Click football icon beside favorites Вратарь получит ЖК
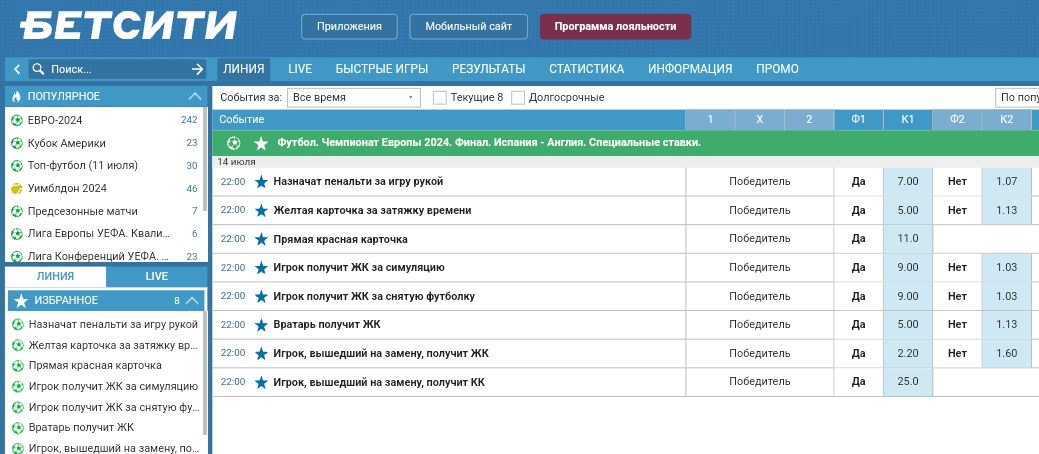The height and width of the screenshot is (454, 1039). pos(17,427)
